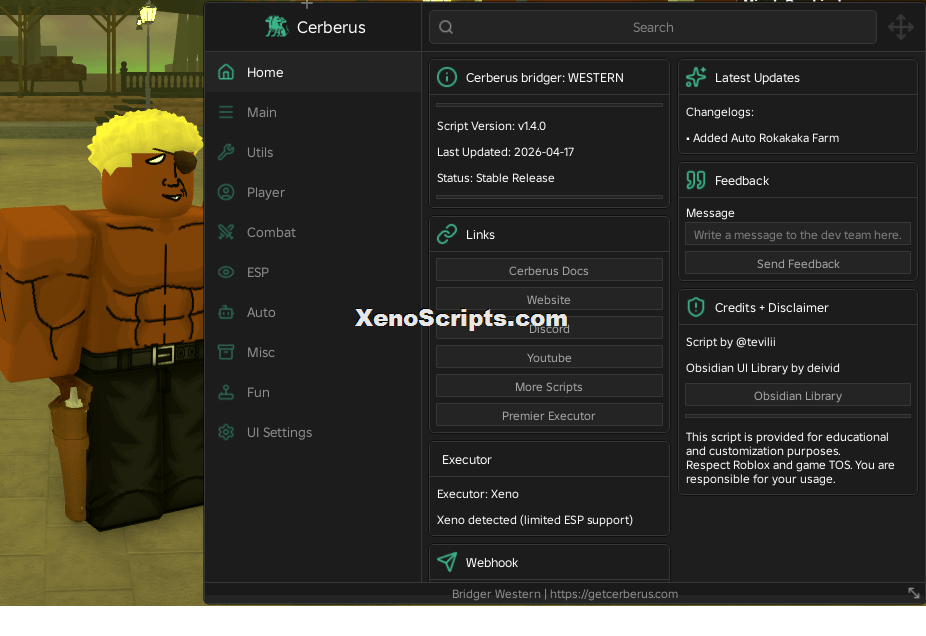Focus the Search input field
Viewport: 926px width, 636px height.
(653, 27)
